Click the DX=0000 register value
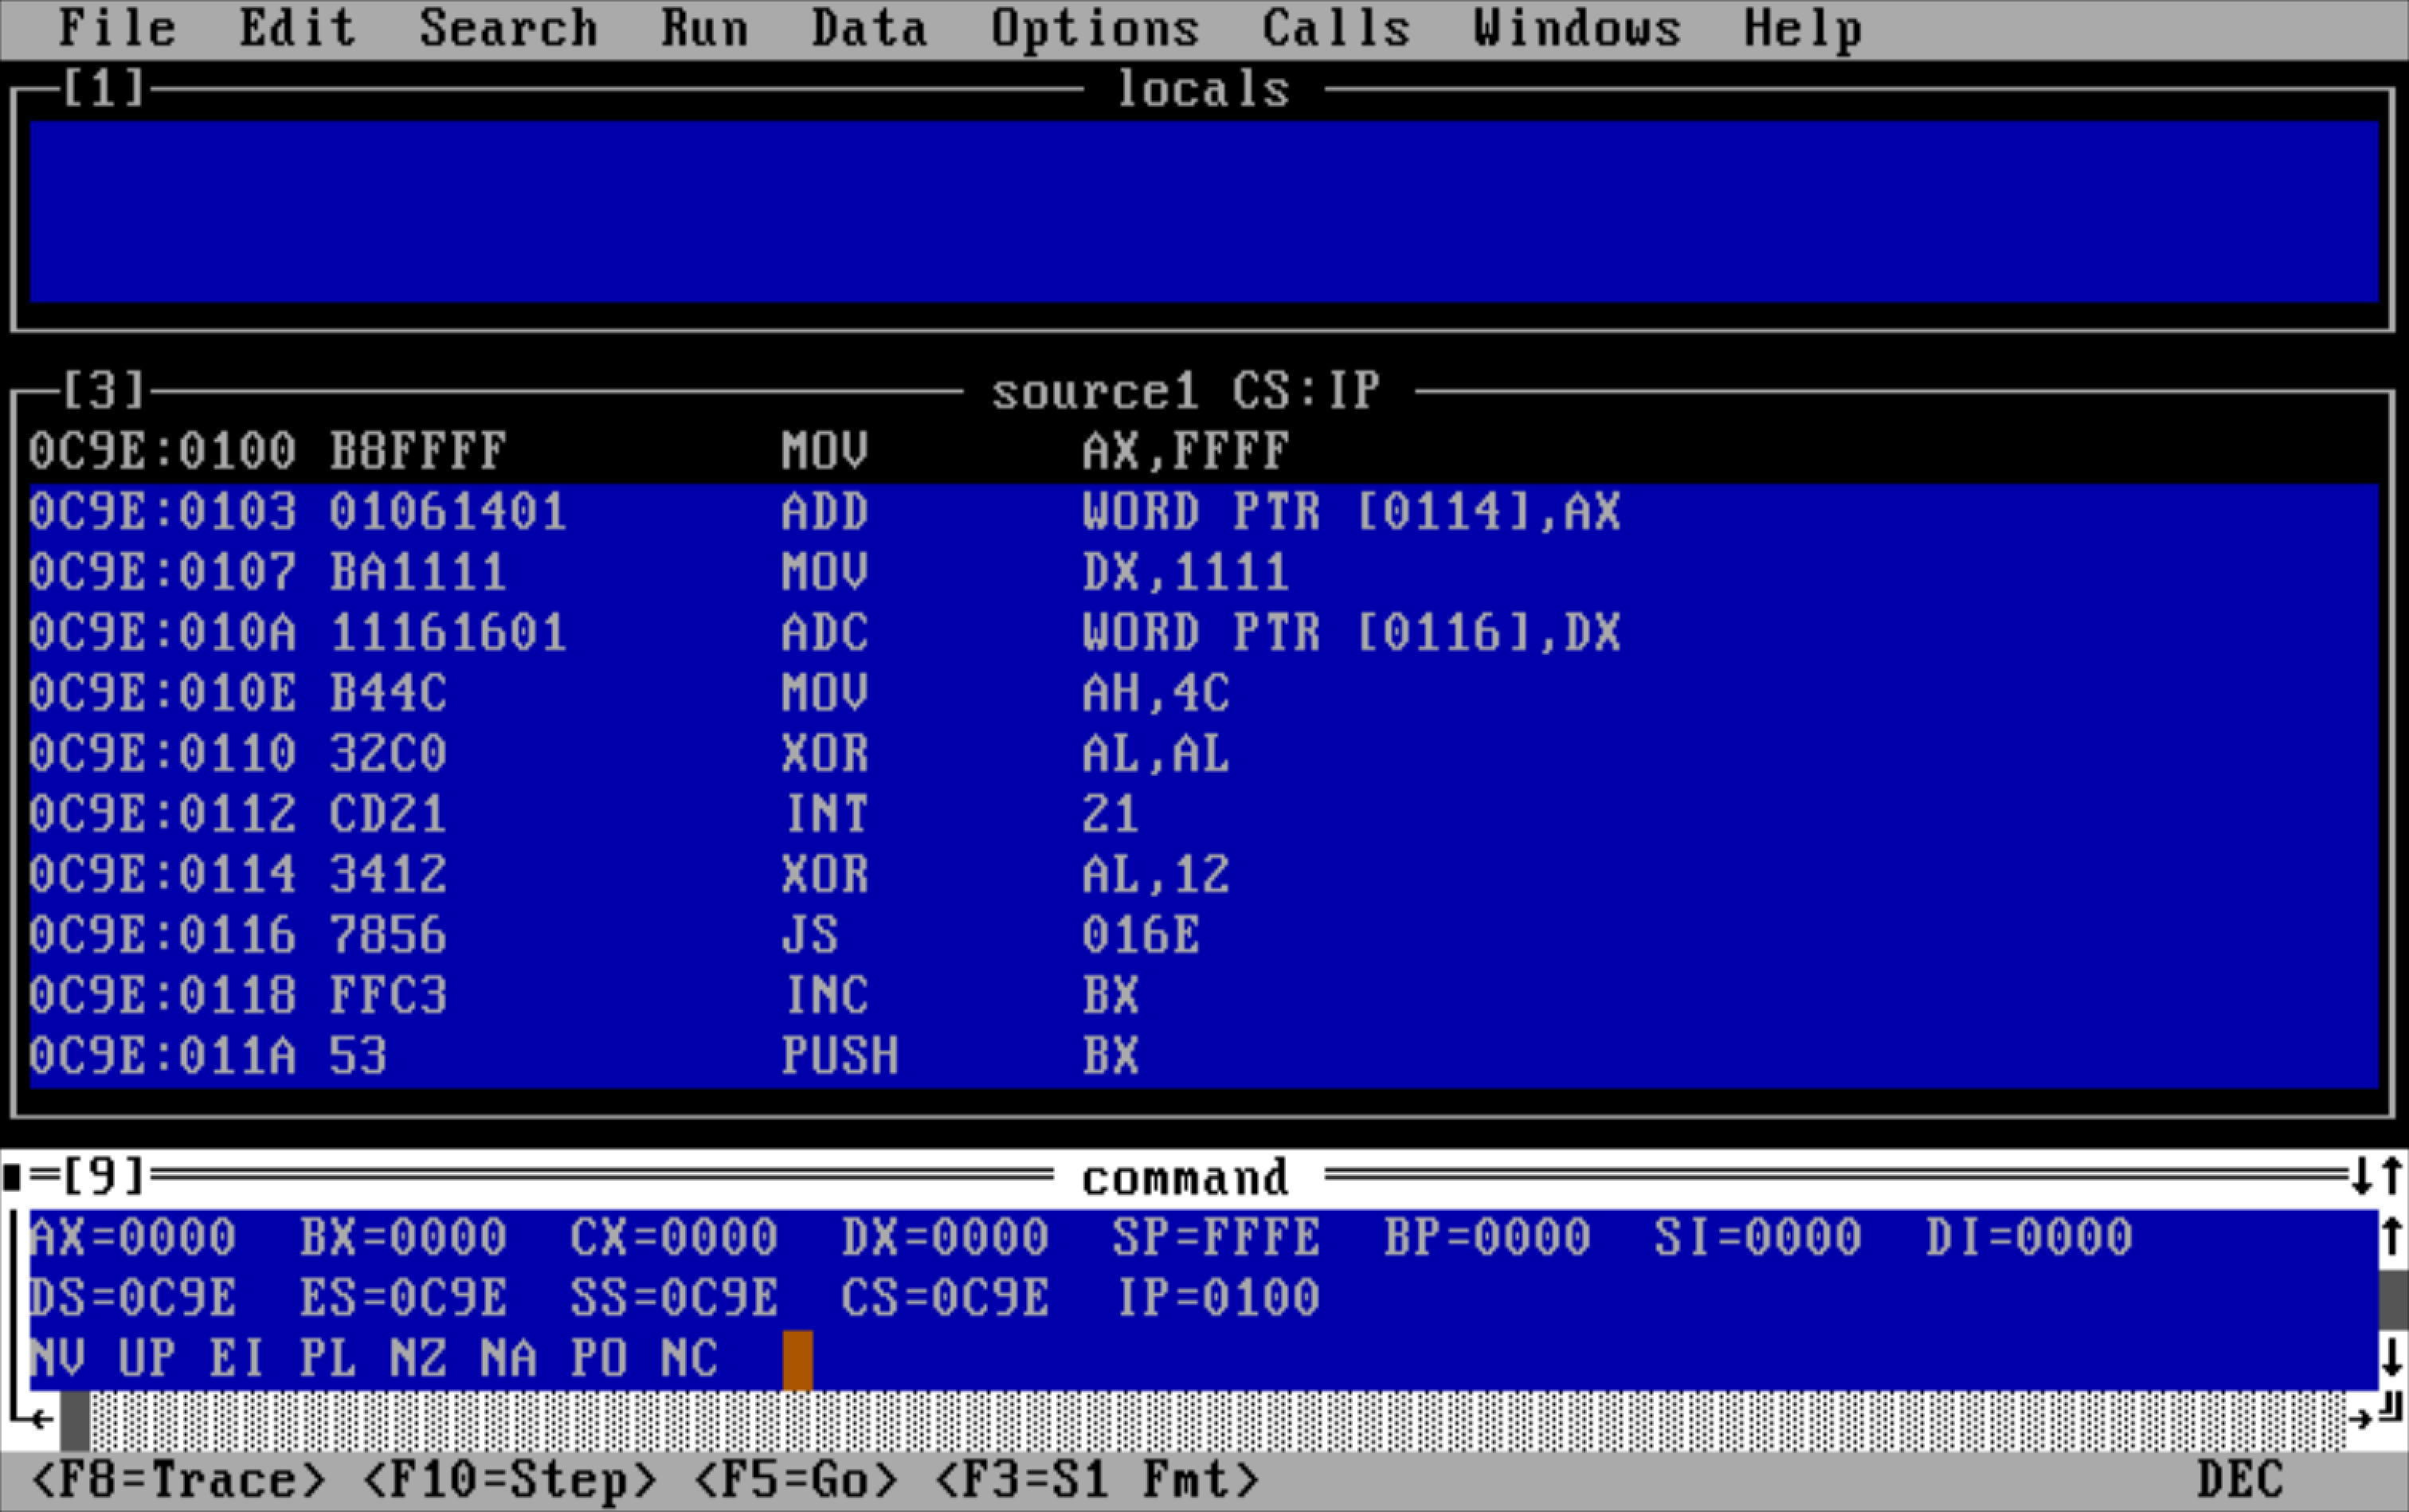This screenshot has height=1512, width=2409. 946,1238
